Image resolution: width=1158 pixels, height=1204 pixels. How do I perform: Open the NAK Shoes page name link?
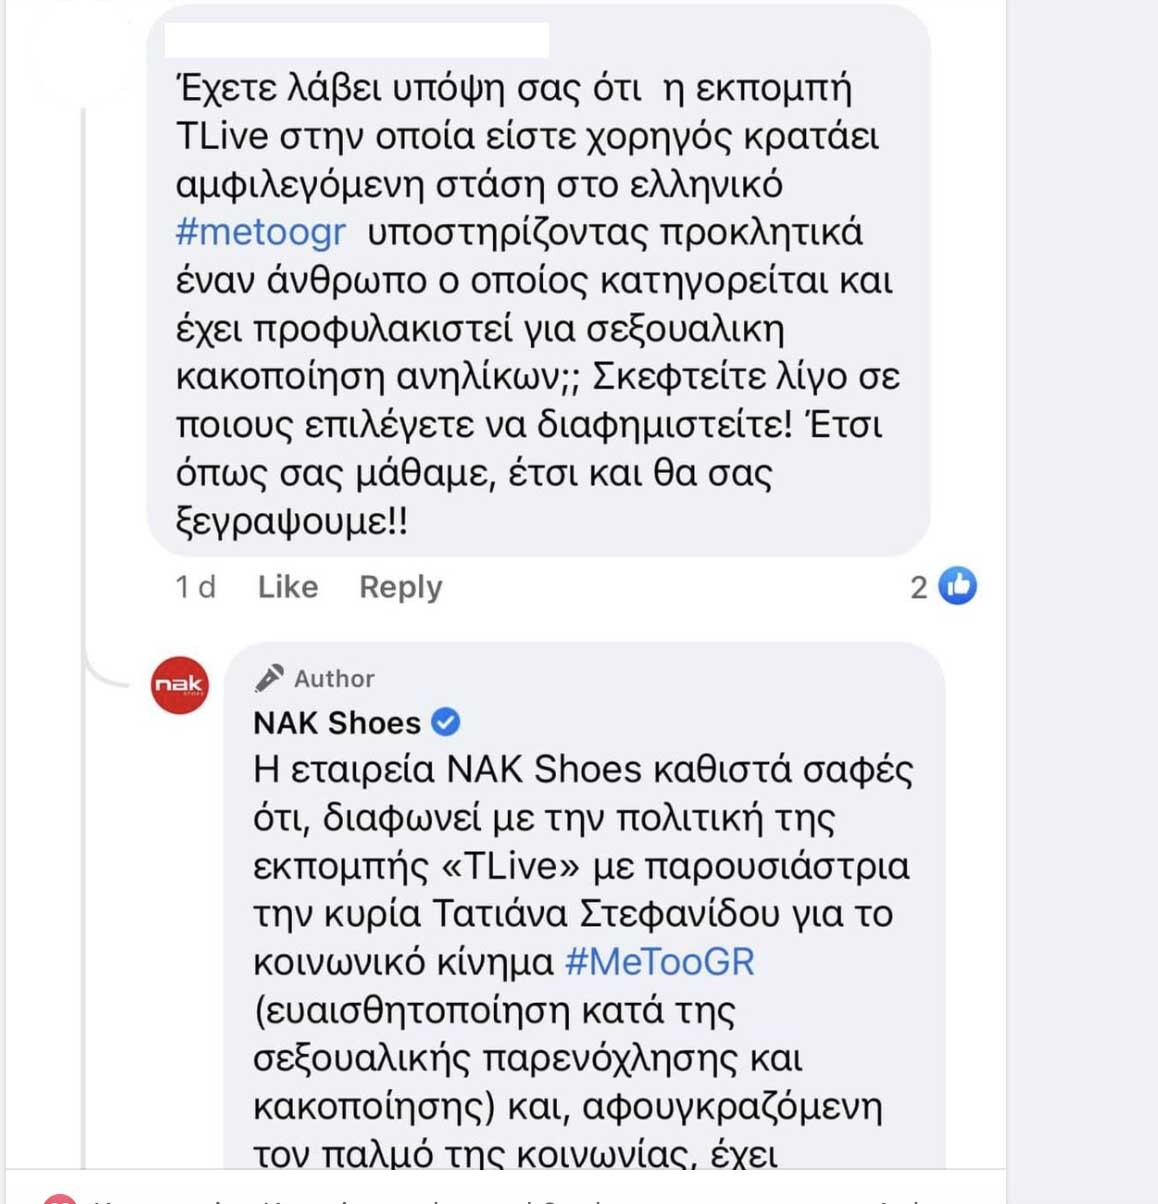pyautogui.click(x=337, y=722)
